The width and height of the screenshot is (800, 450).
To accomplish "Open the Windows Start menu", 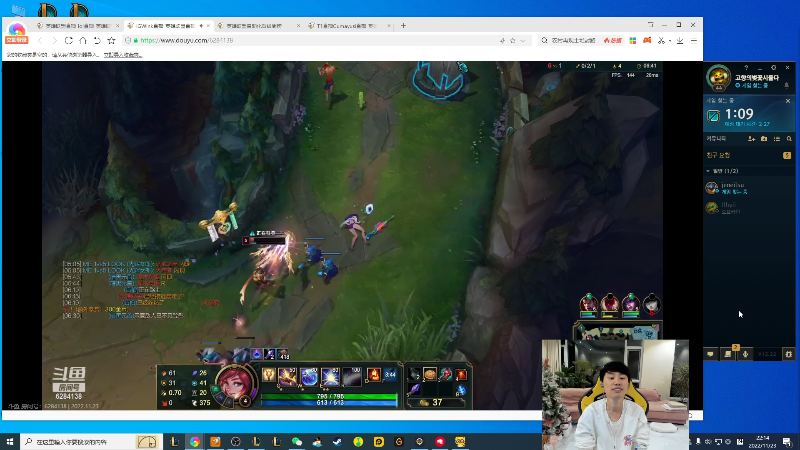I will [10, 441].
